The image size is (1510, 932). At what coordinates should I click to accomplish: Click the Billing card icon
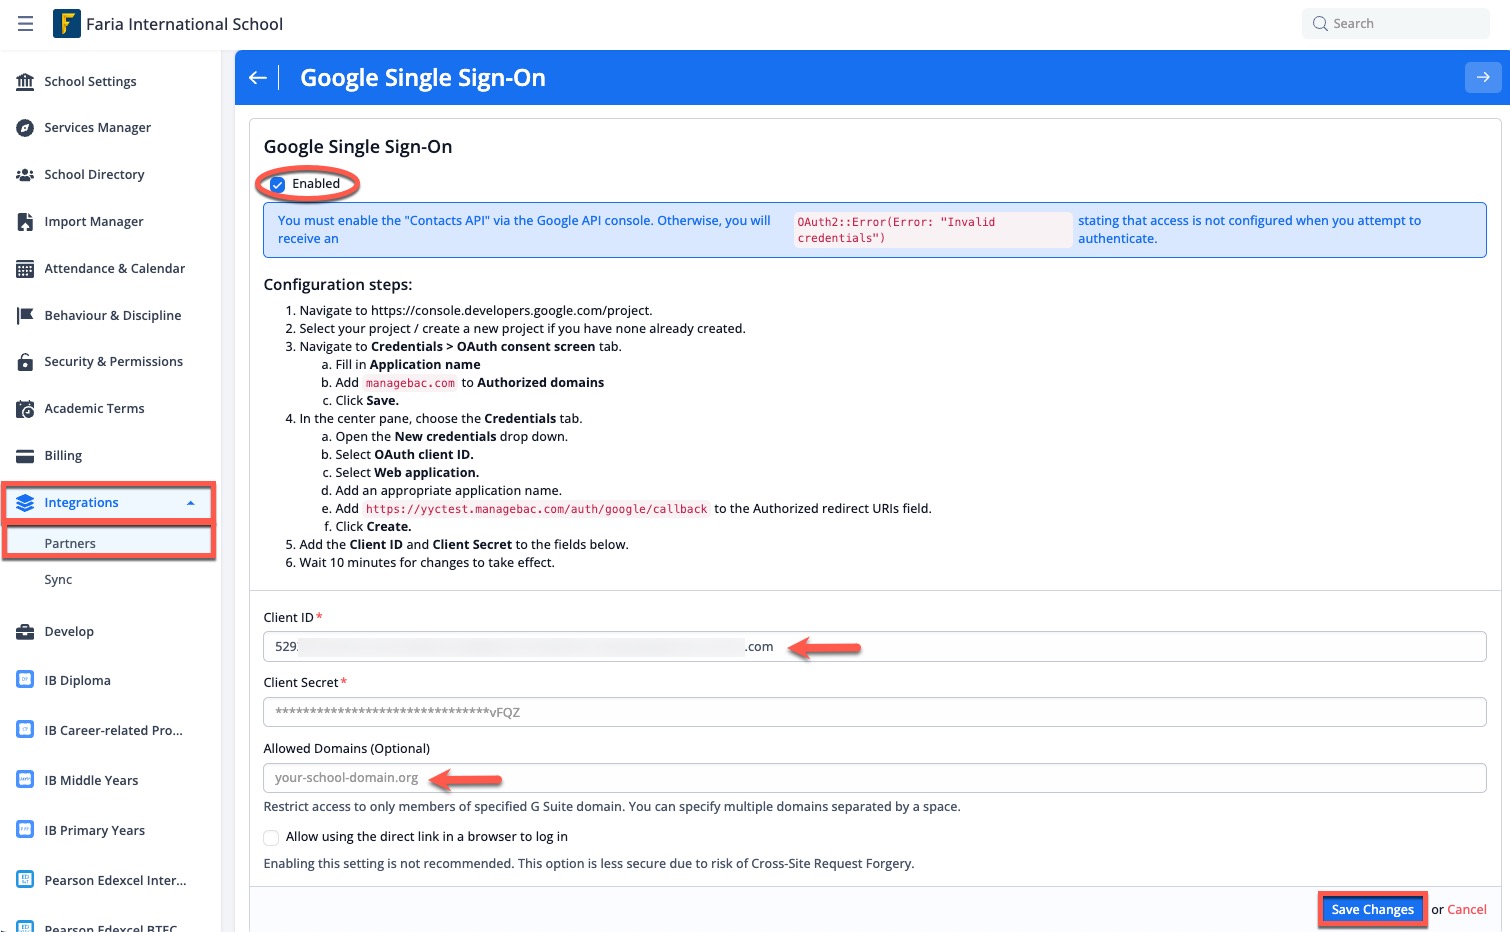pyautogui.click(x=25, y=456)
